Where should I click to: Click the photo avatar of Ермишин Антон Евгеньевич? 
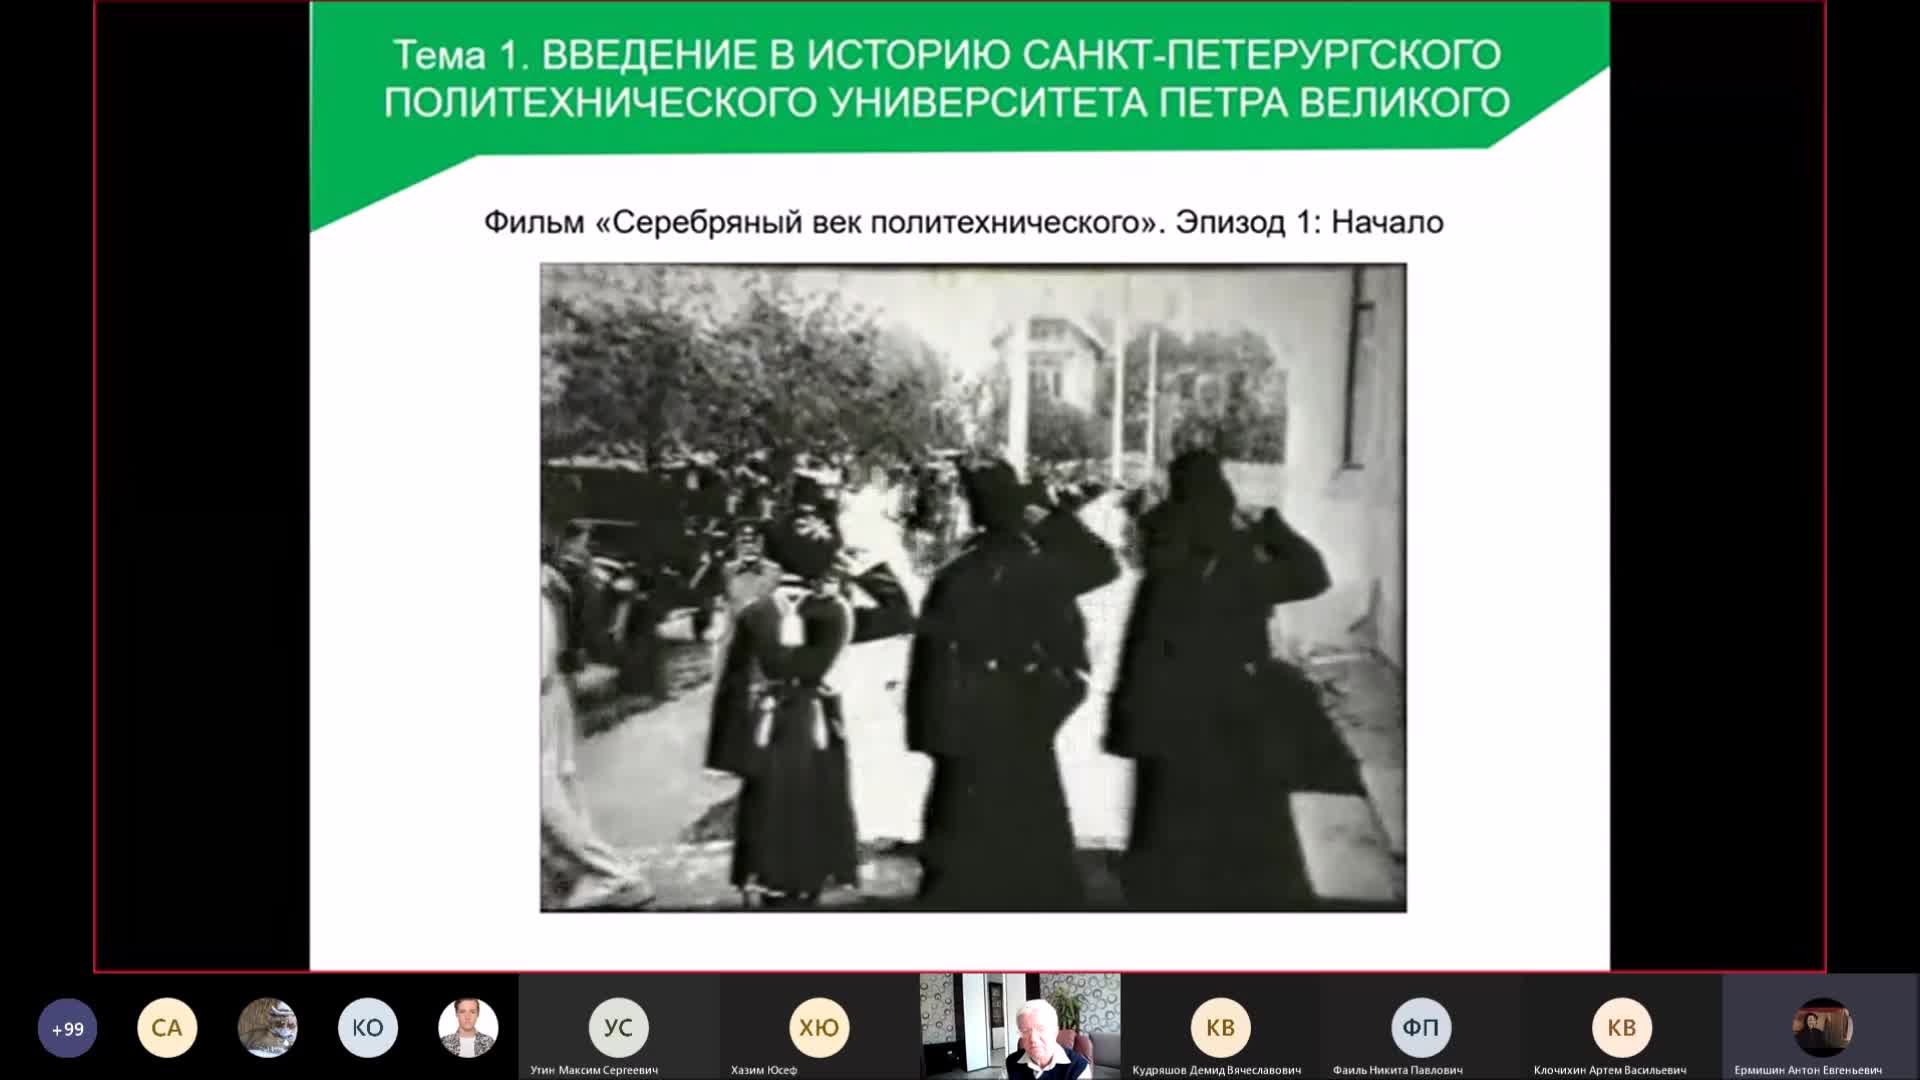click(1822, 1027)
